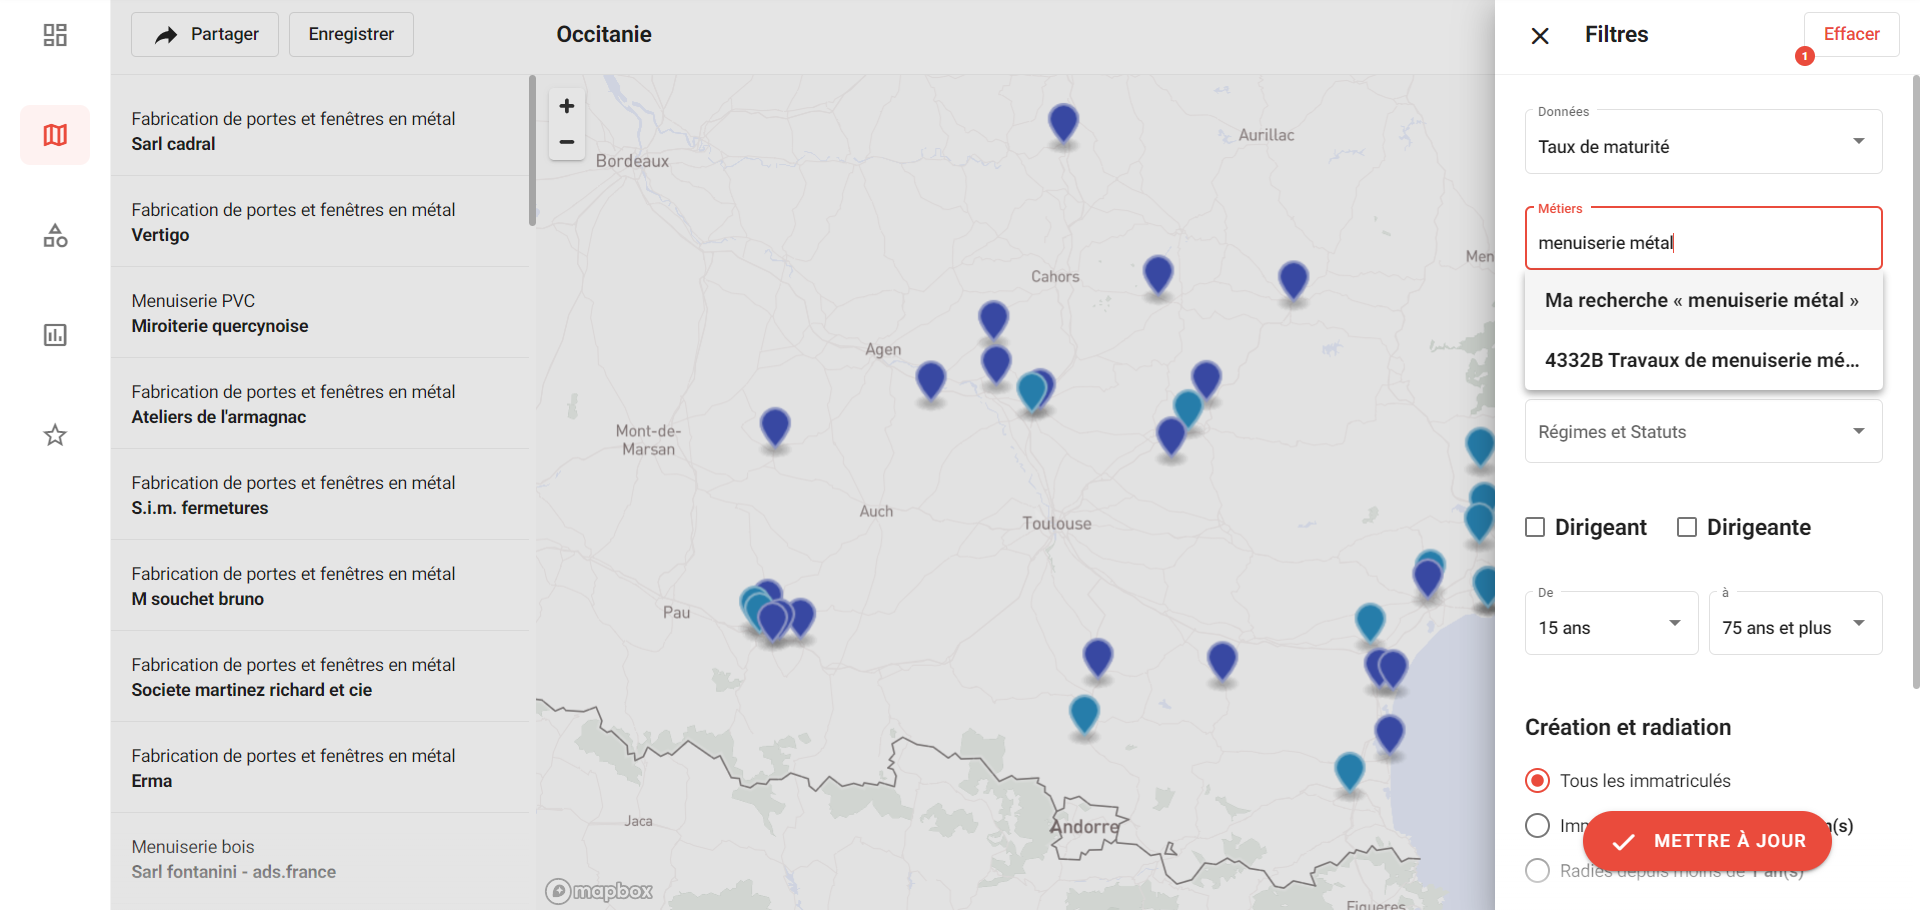Screen dimensions: 1920x910
Task: Open the Ateliers de l'armagnac entry
Action: pyautogui.click(x=320, y=404)
